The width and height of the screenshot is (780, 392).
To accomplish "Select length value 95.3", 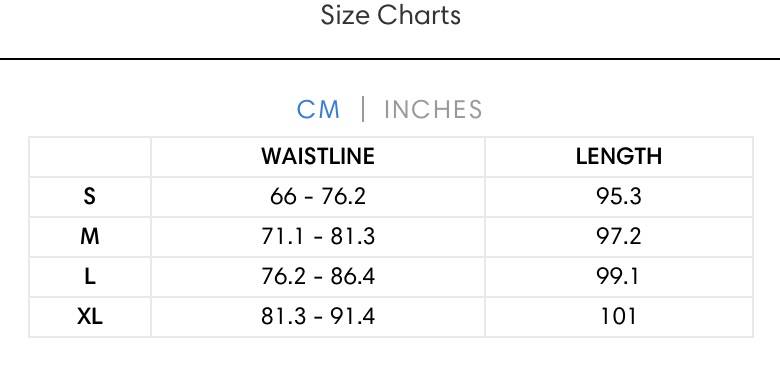I will tap(619, 196).
